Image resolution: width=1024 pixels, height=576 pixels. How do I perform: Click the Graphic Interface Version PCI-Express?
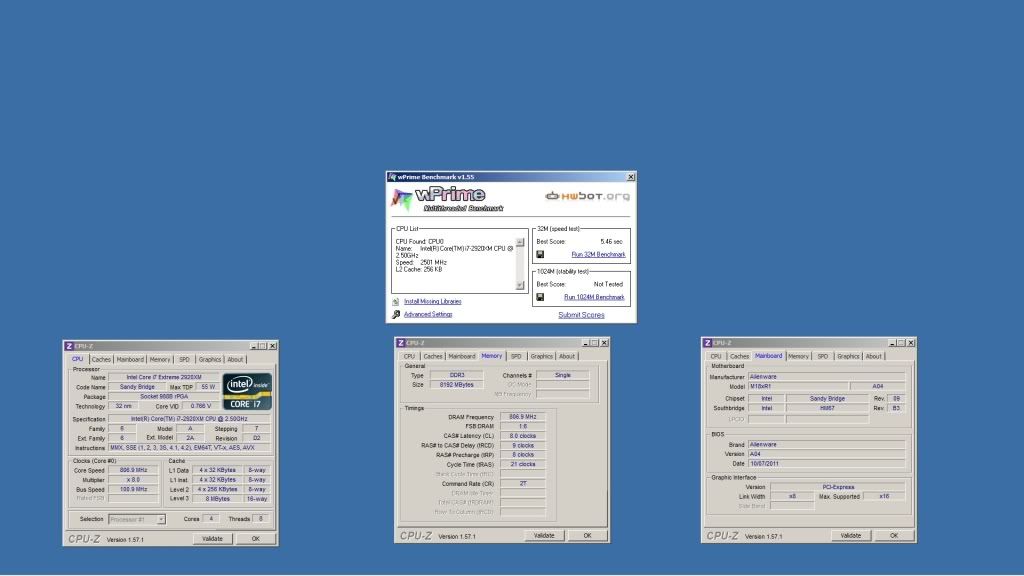click(838, 487)
